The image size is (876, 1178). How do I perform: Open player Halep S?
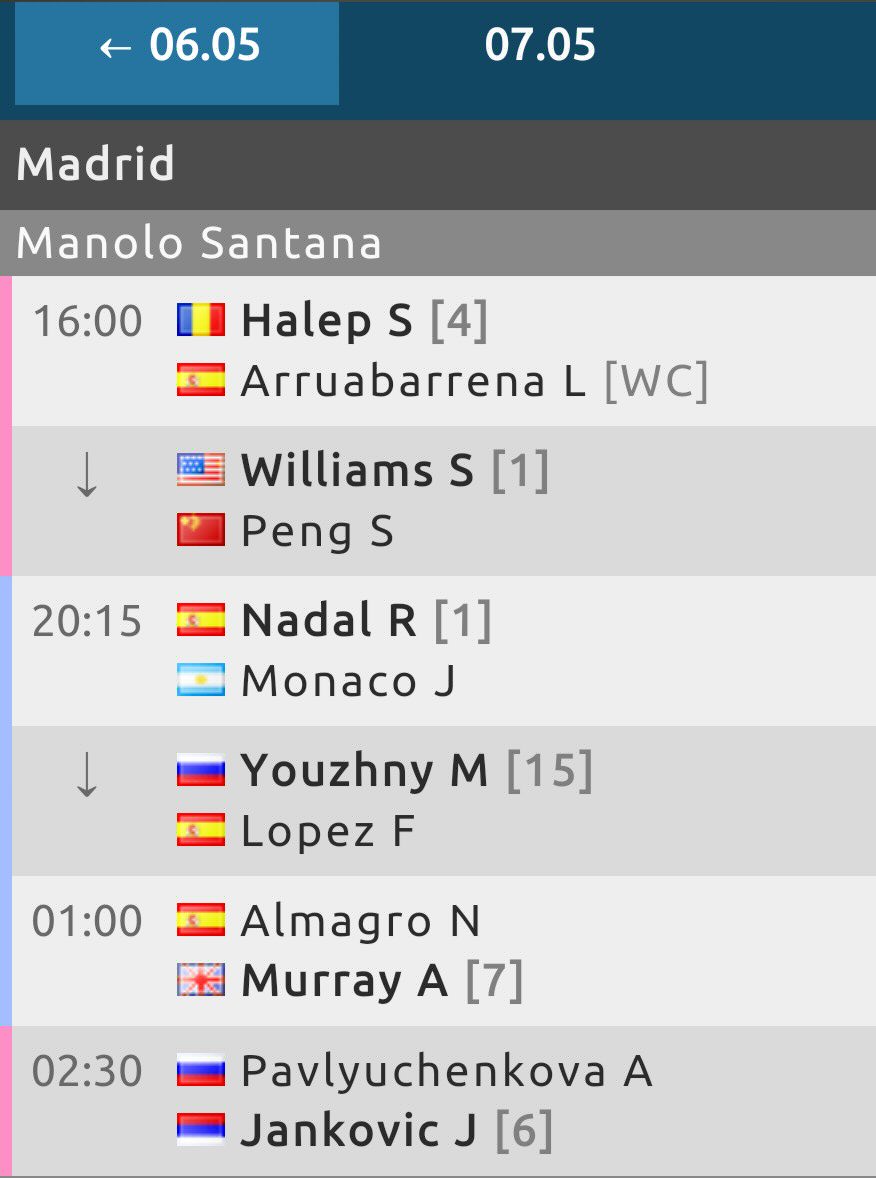(x=327, y=321)
